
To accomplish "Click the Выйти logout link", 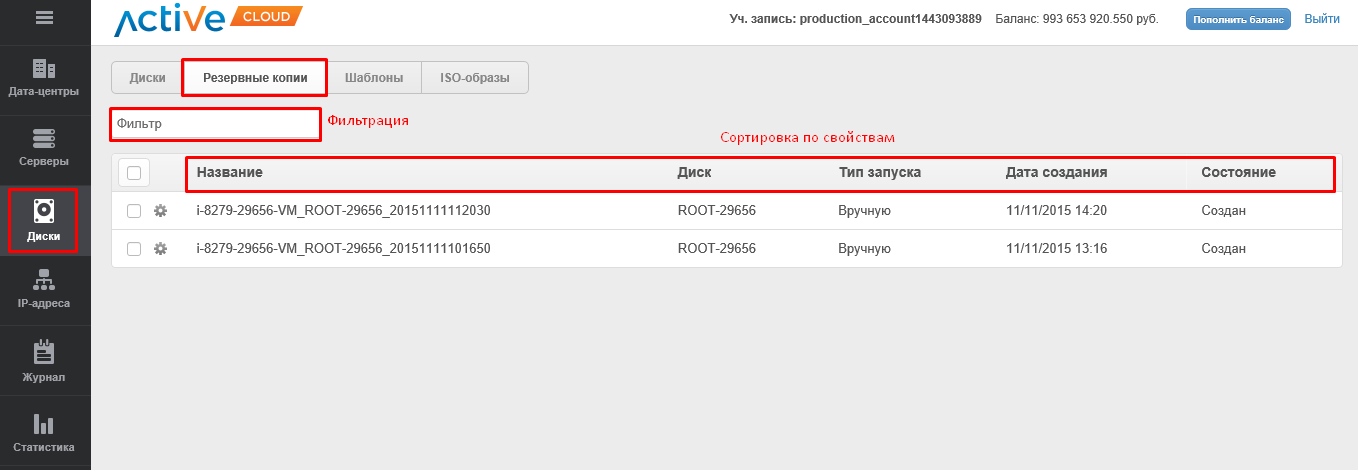I will point(1322,19).
